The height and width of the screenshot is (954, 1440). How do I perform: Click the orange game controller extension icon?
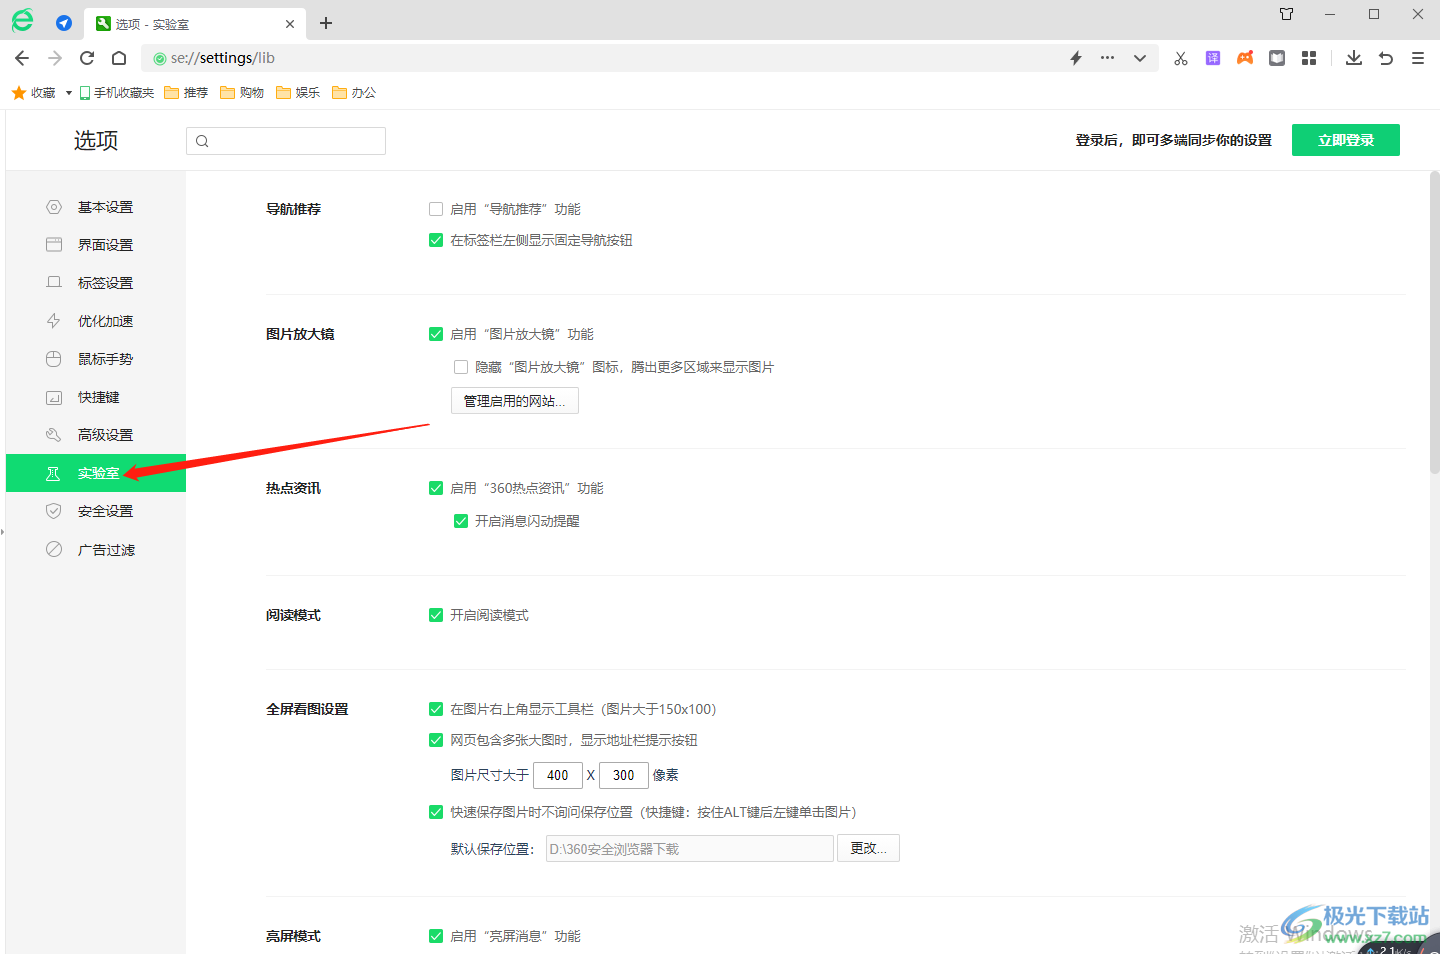[x=1245, y=58]
